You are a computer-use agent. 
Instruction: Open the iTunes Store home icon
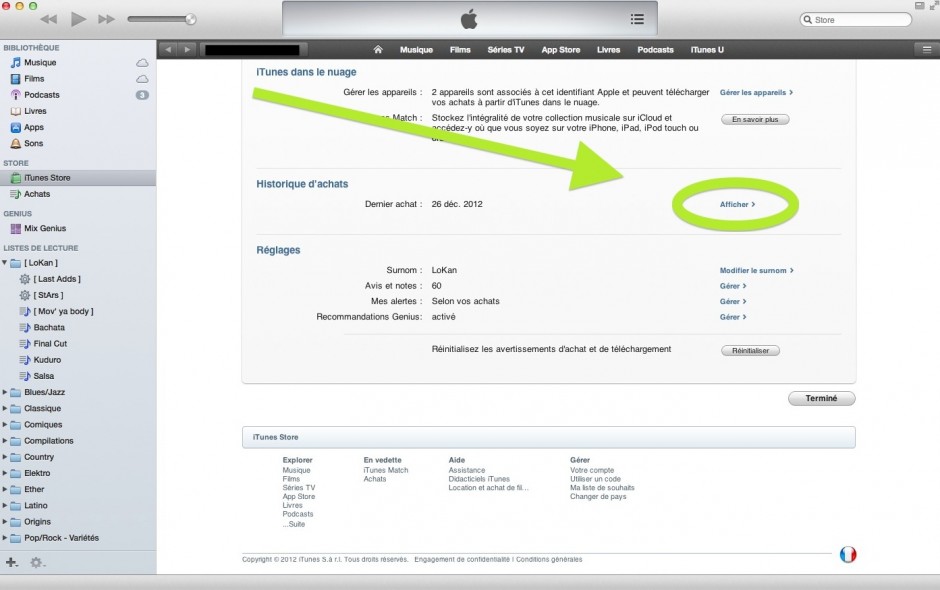tap(378, 50)
